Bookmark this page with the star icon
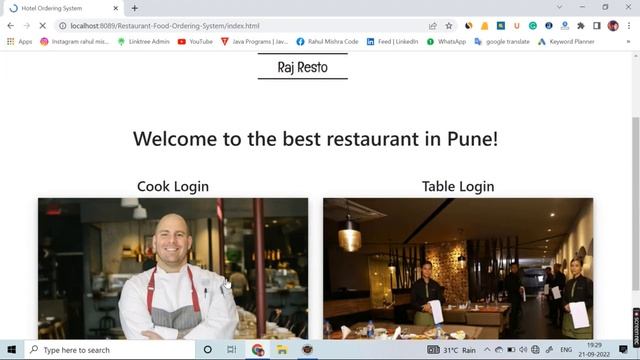This screenshot has width=640, height=360. click(x=449, y=26)
